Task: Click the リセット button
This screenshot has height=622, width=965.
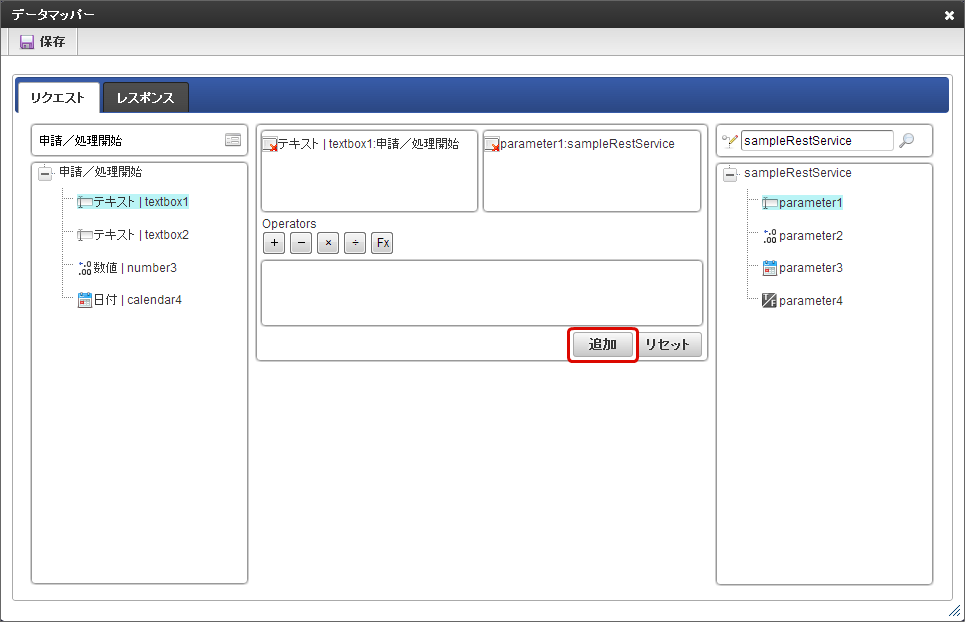Action: click(668, 345)
